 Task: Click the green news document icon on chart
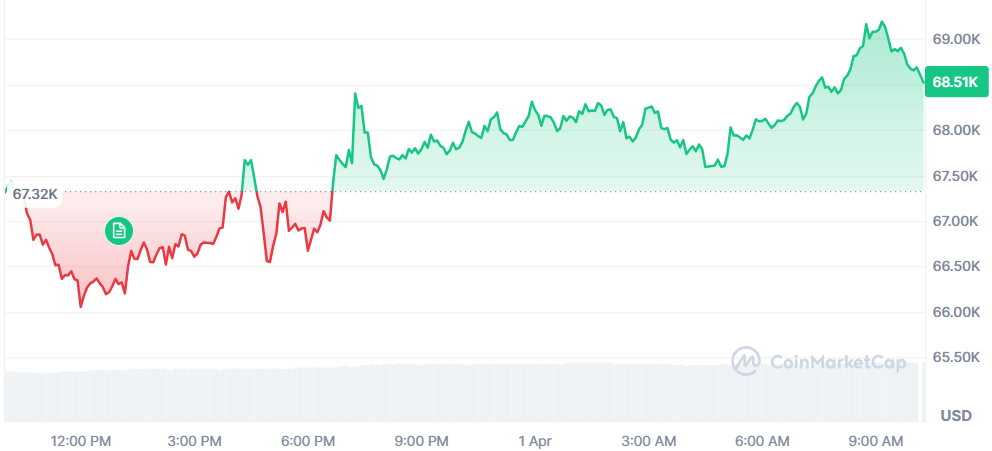[119, 231]
